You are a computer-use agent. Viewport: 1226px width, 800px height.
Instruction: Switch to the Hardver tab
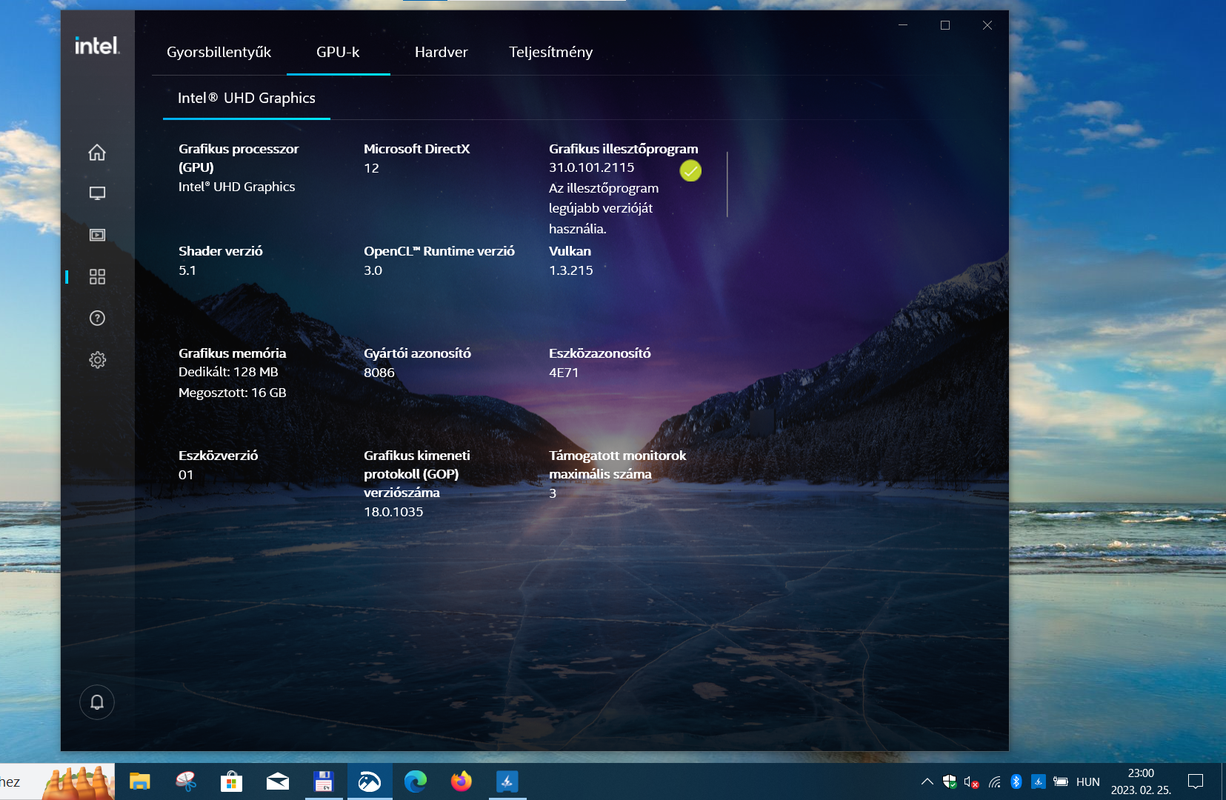click(441, 52)
